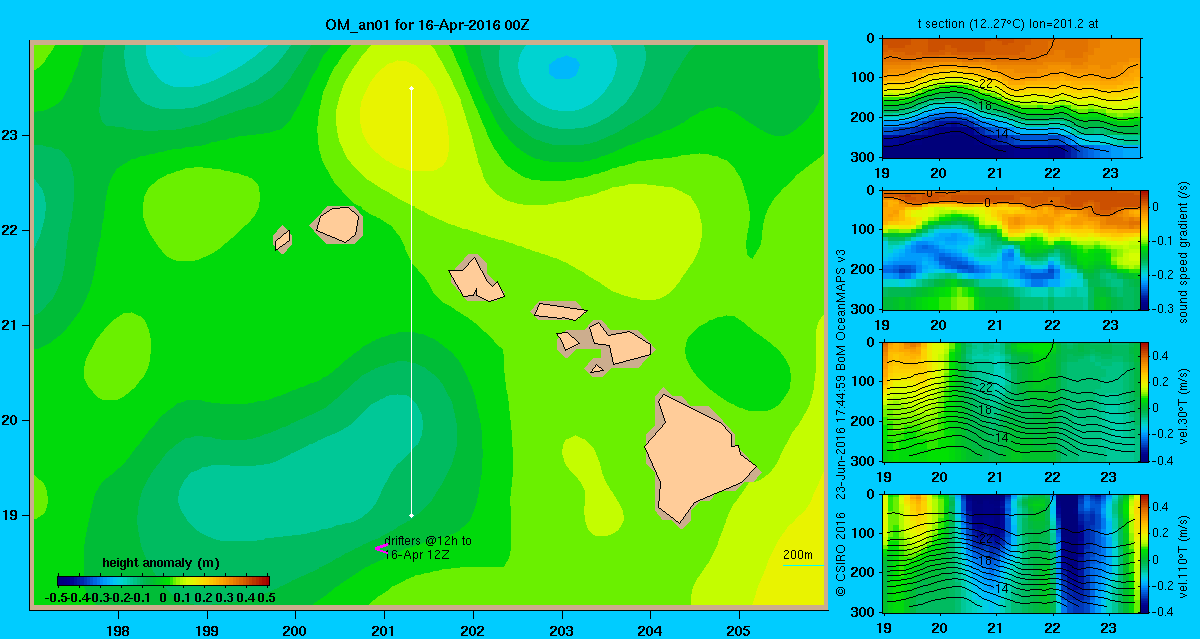Click longitude label 205 on the map axis
Screen dimensions: 1200x639
pyautogui.click(x=739, y=630)
